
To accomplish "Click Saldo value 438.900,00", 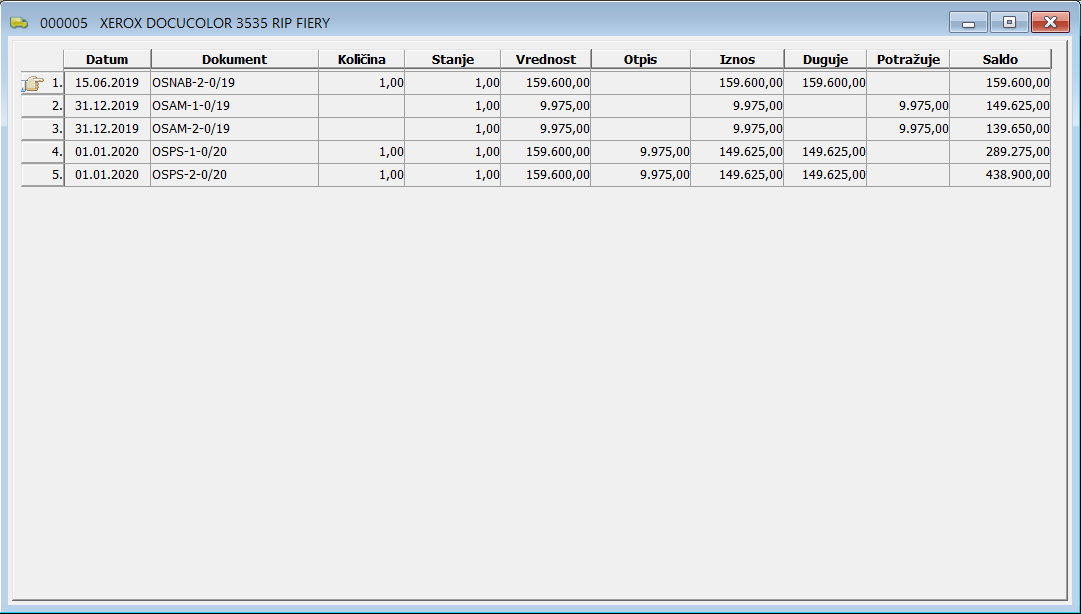I will [1000, 174].
